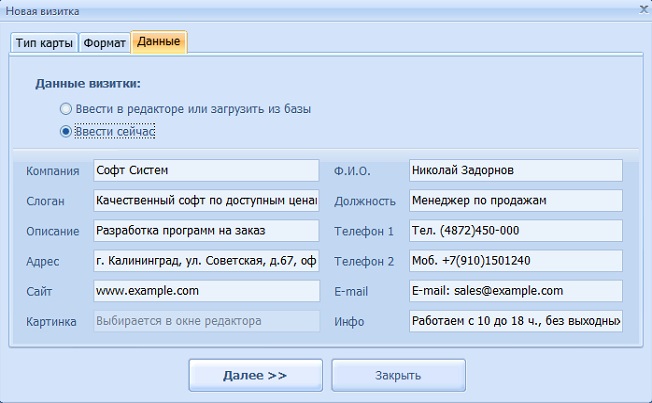Click the disabled Картинка field
The height and width of the screenshot is (403, 652).
click(206, 321)
